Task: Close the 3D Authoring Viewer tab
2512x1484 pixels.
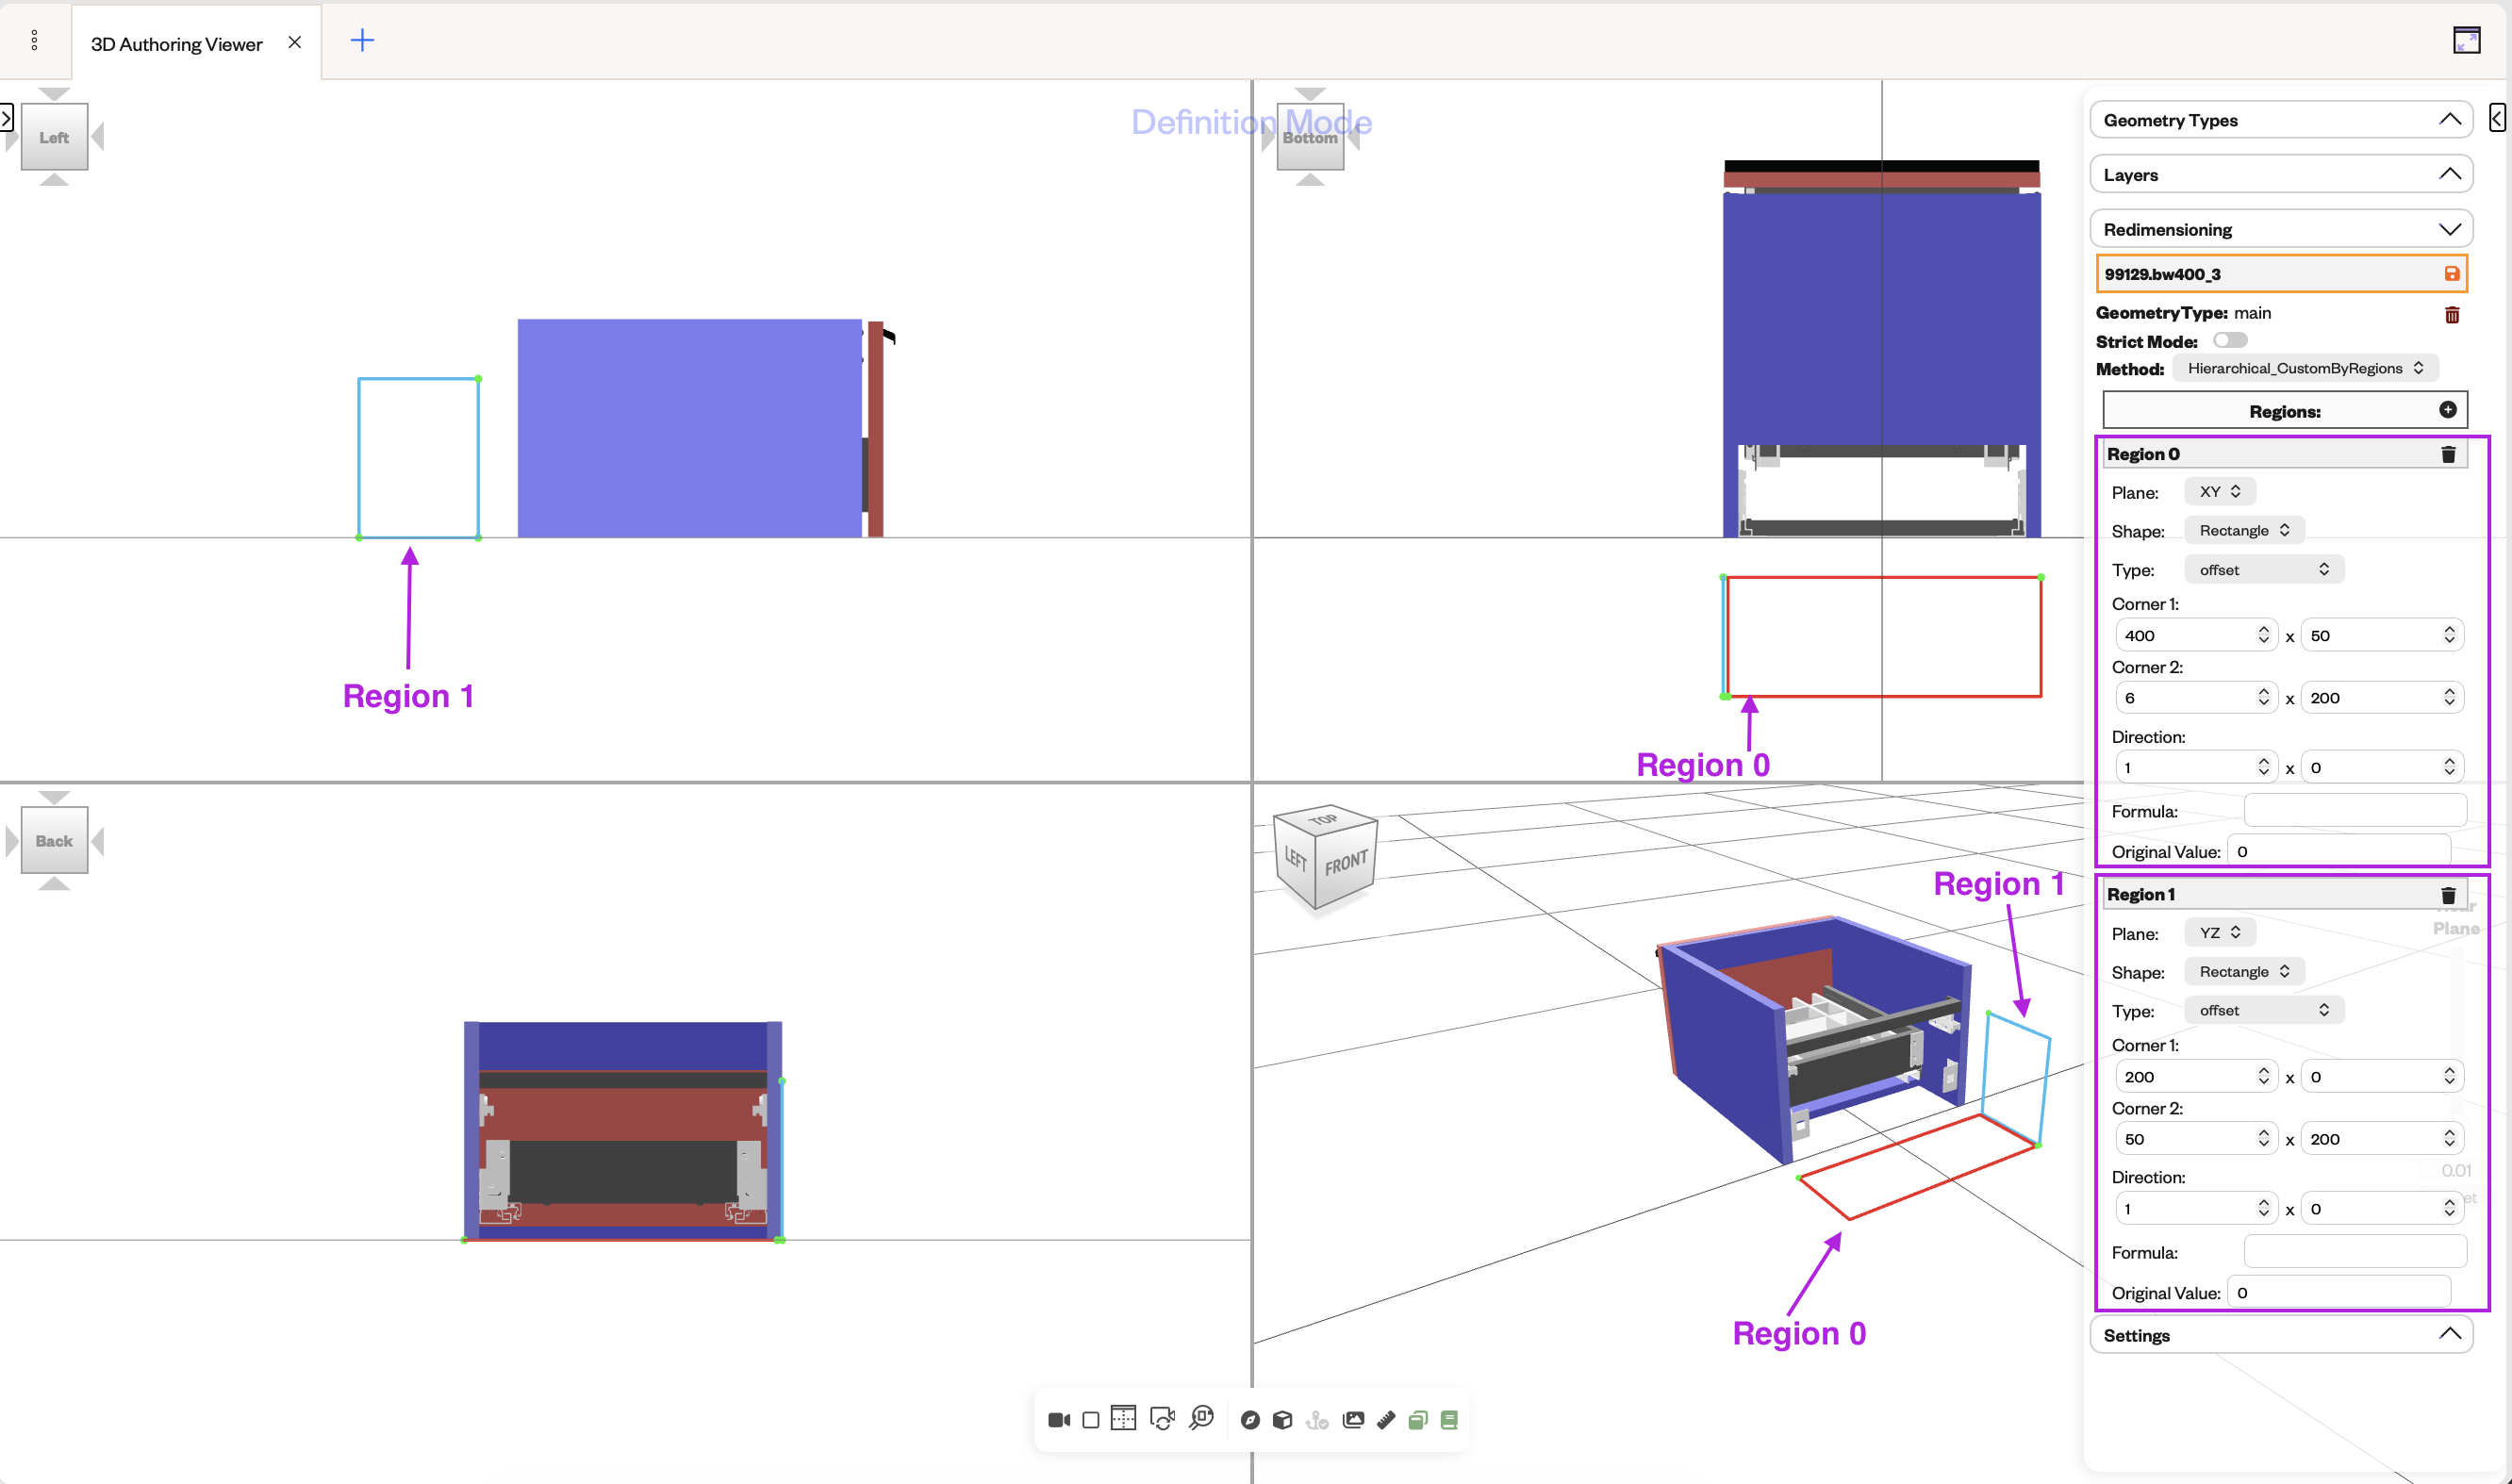Action: pos(294,42)
